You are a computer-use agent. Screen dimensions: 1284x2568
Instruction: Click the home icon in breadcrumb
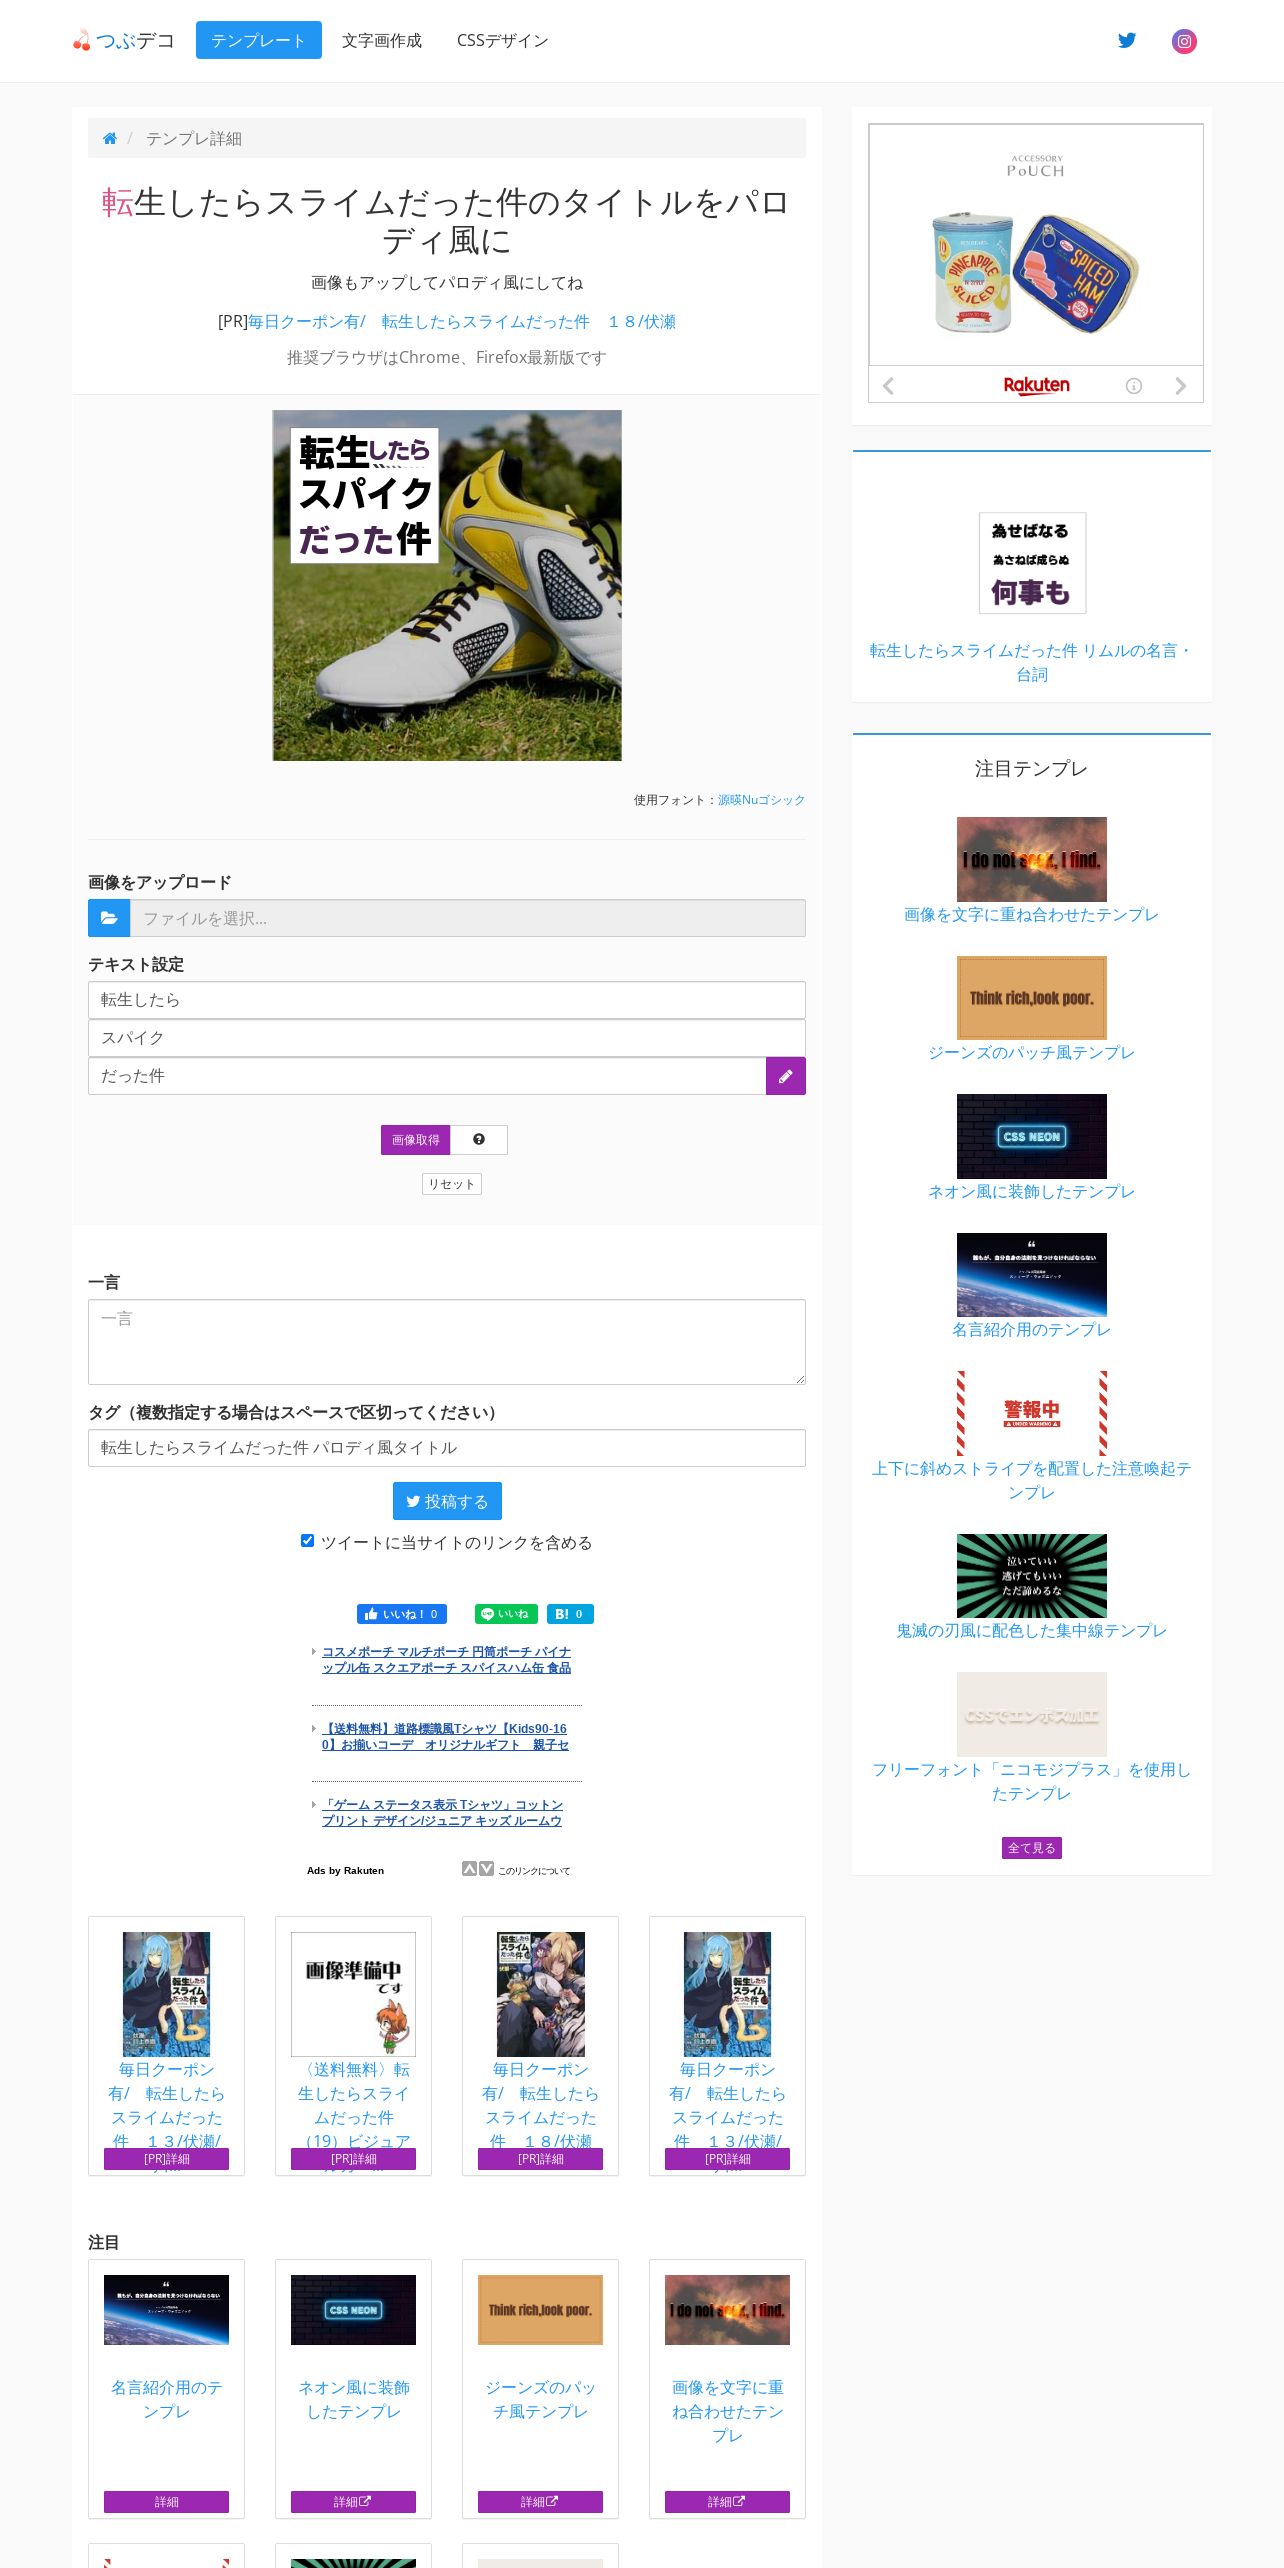(110, 139)
